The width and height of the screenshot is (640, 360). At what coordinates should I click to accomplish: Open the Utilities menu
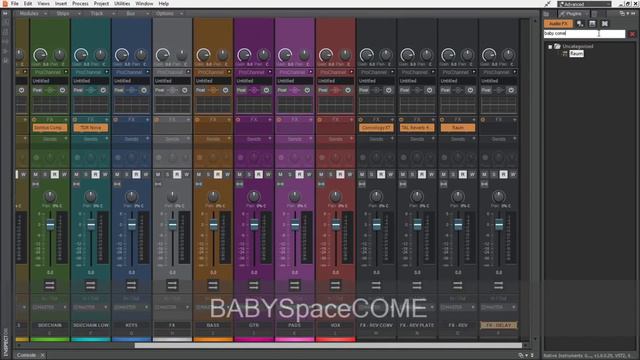coord(122,4)
